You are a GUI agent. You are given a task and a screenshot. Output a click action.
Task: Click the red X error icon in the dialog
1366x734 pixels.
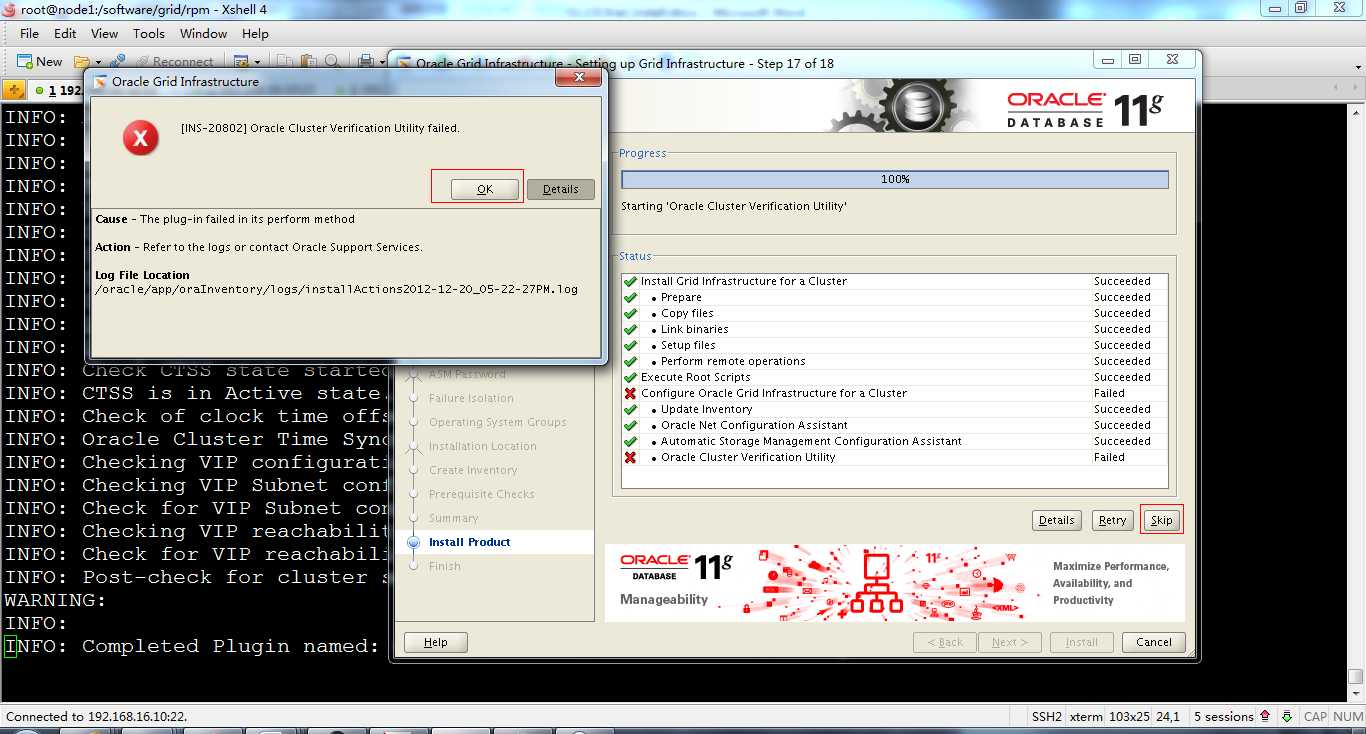pos(140,138)
